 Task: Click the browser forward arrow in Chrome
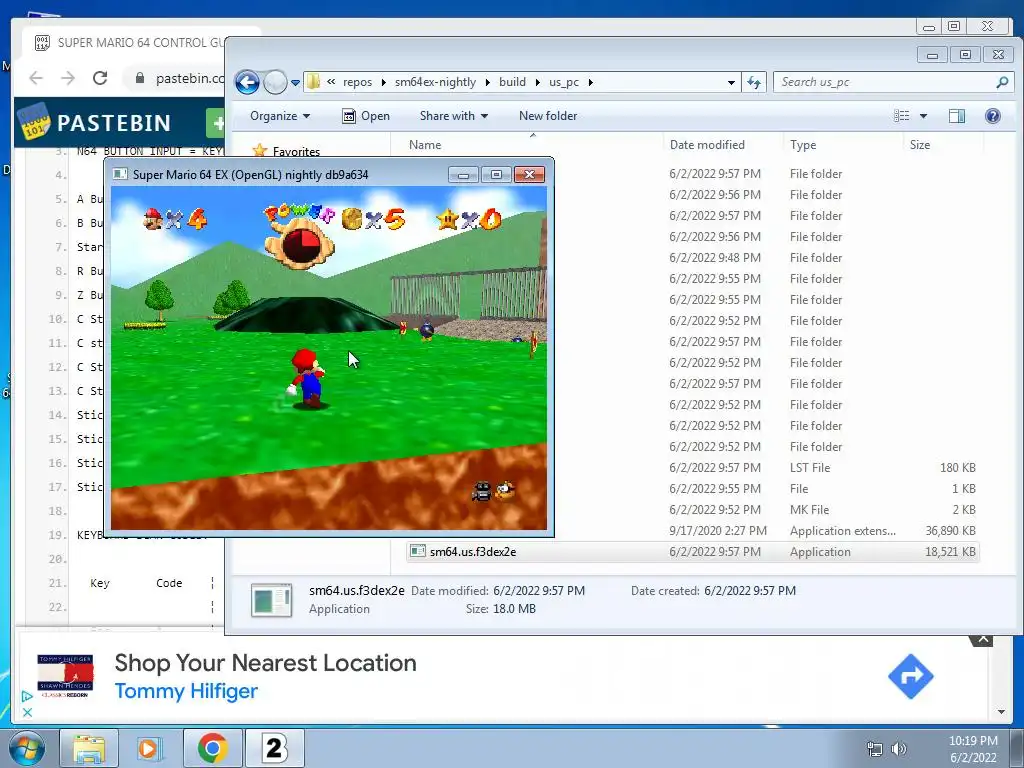click(68, 78)
